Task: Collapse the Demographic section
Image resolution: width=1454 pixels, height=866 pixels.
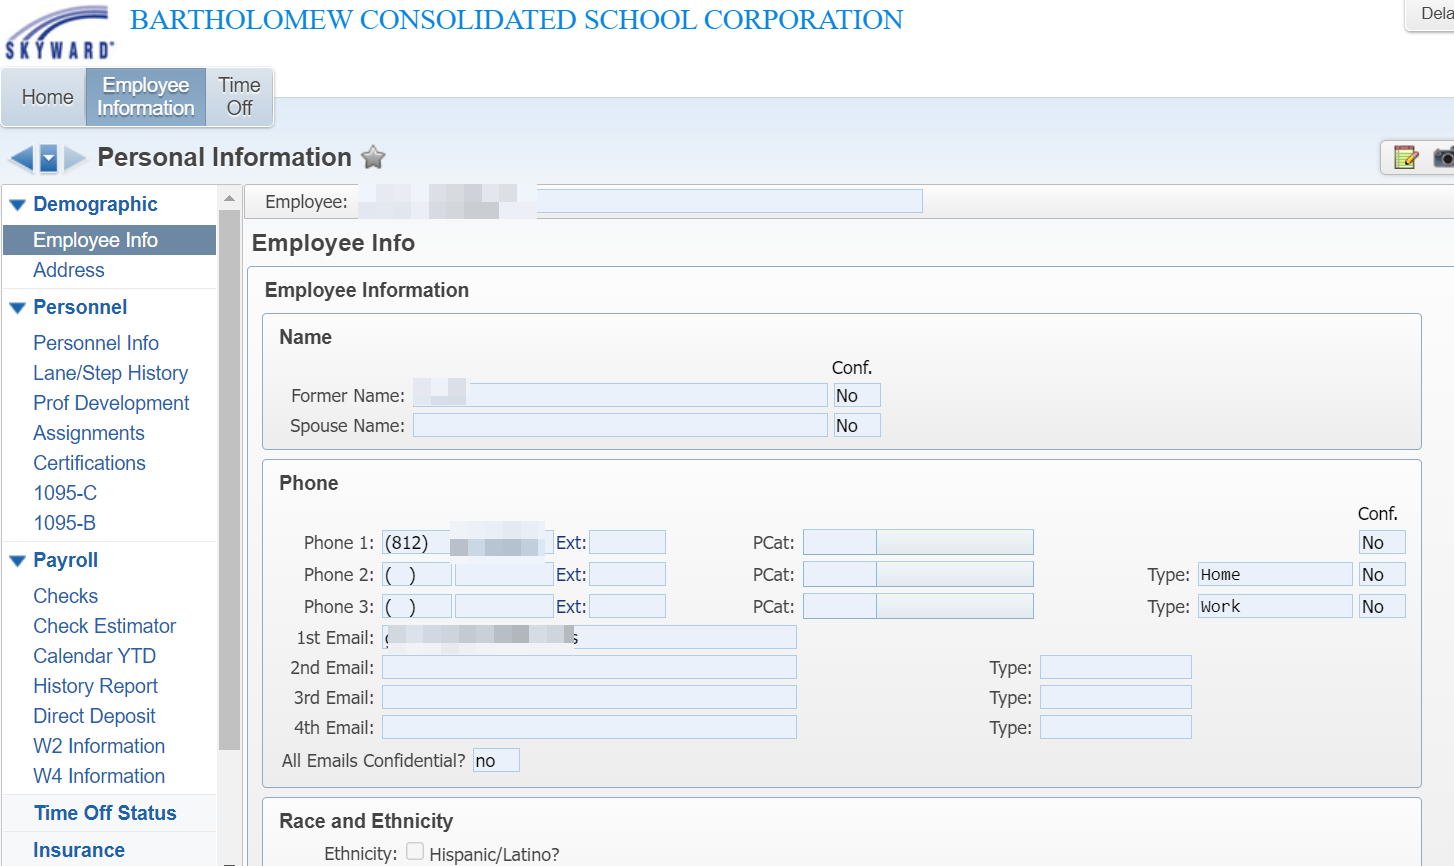Action: 17,205
